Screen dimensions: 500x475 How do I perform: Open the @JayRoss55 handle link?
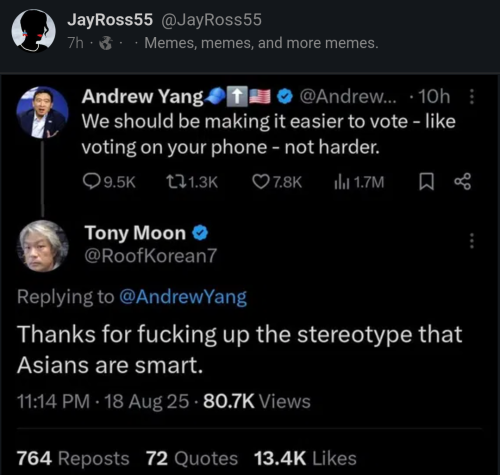pos(211,20)
